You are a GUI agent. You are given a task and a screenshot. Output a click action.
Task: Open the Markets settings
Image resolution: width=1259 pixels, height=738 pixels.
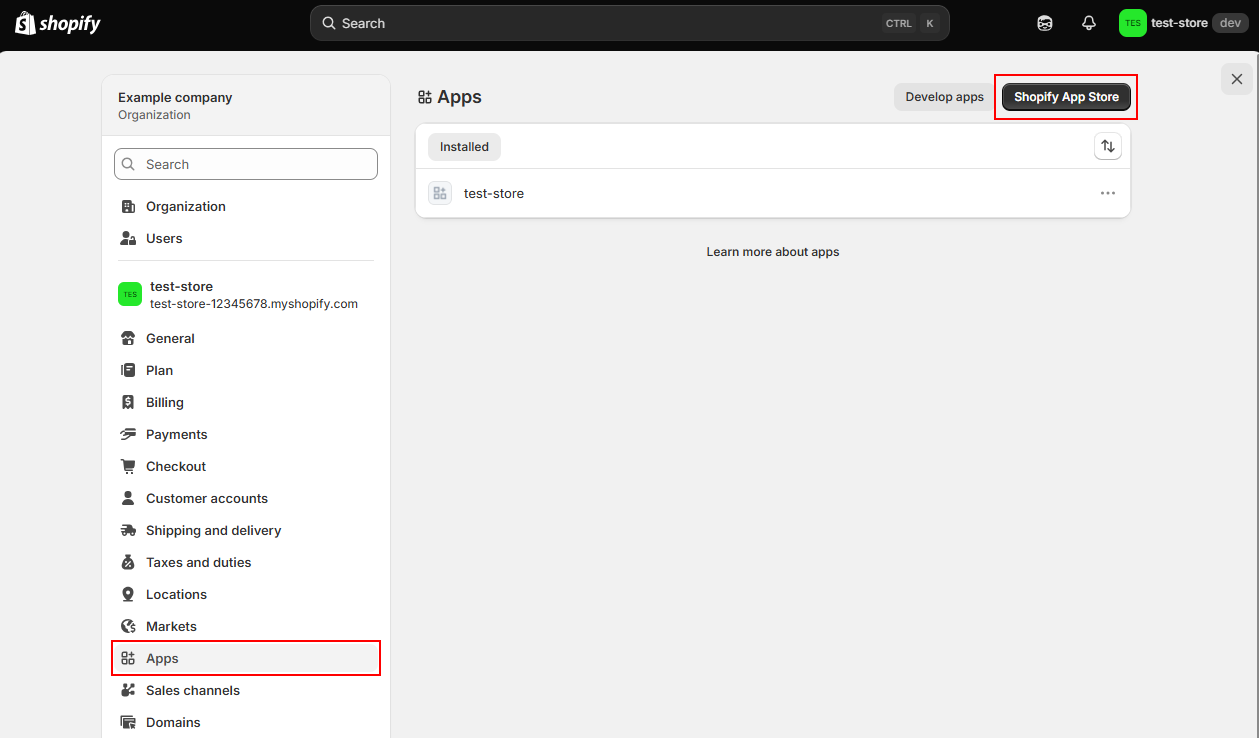[x=246, y=626]
